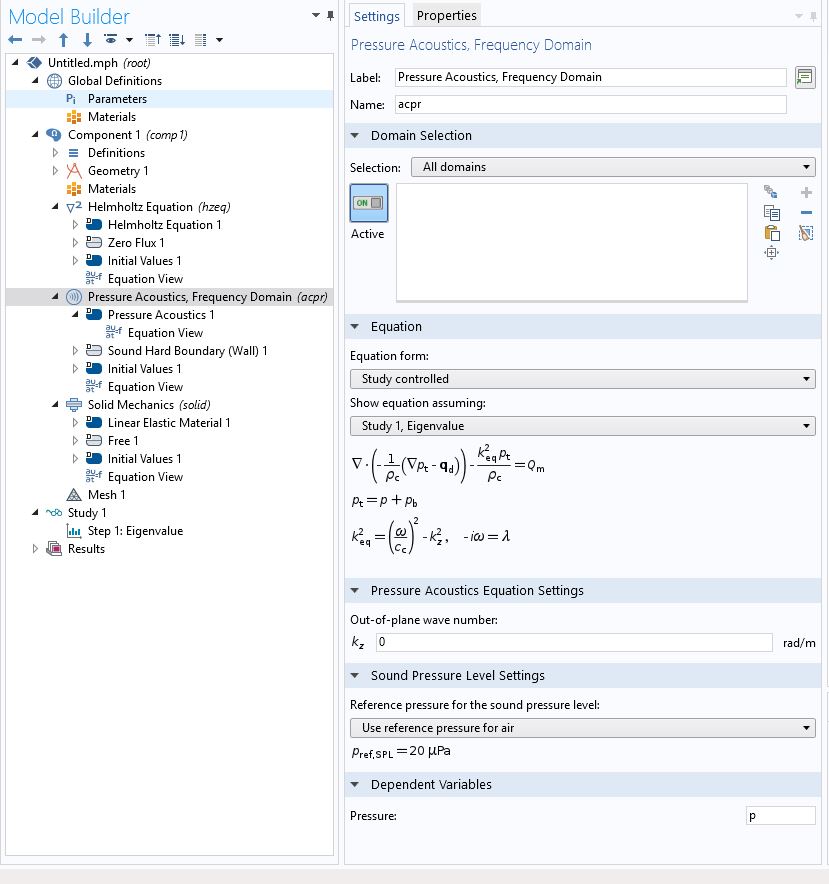The image size is (829, 884).
Task: Click the blue back arrow in Model Builder toolbar
Action: [15, 40]
